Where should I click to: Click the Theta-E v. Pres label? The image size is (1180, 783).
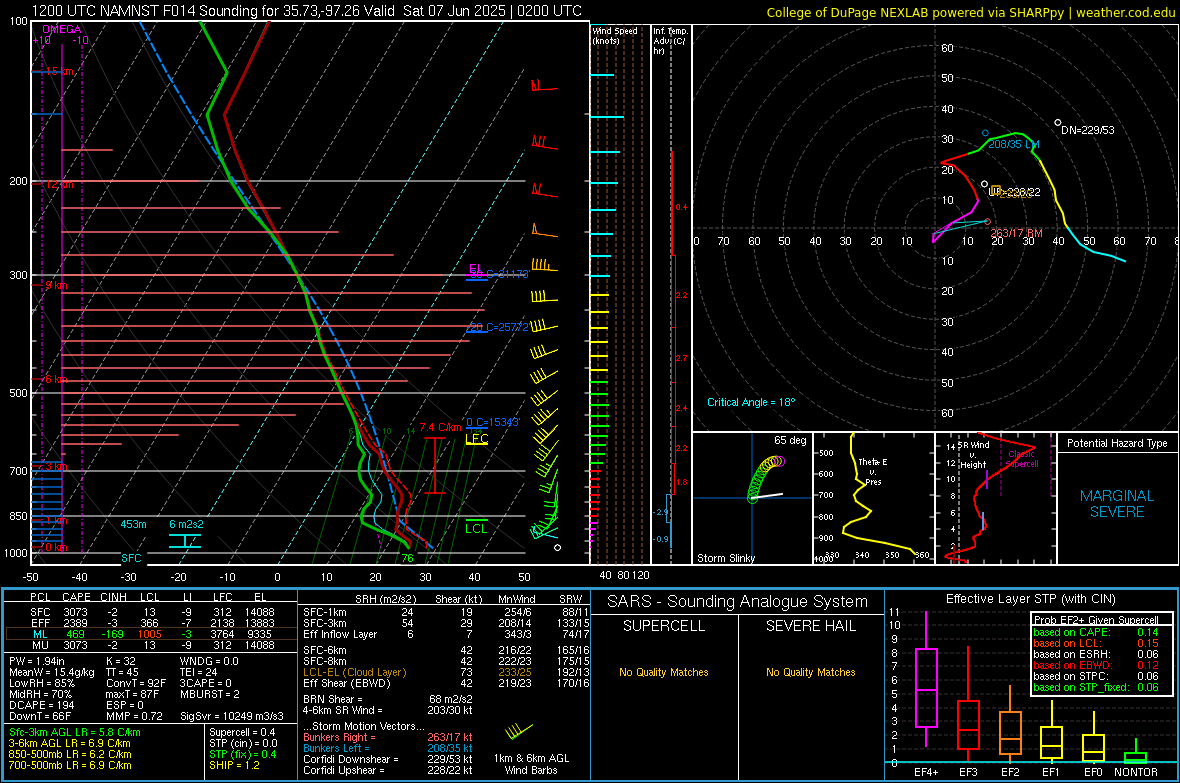(873, 471)
